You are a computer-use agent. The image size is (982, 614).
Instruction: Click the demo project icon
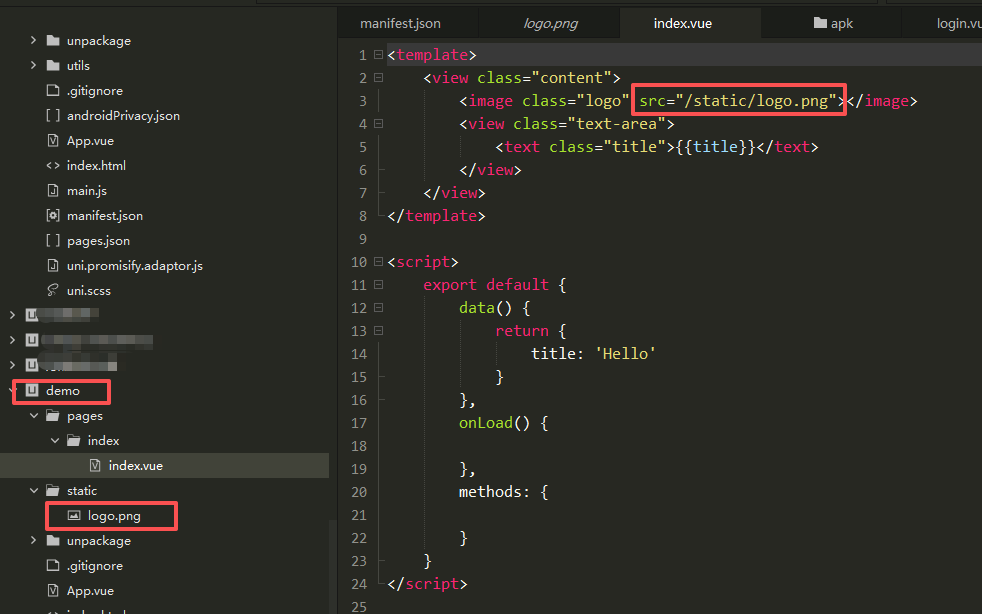pos(32,391)
